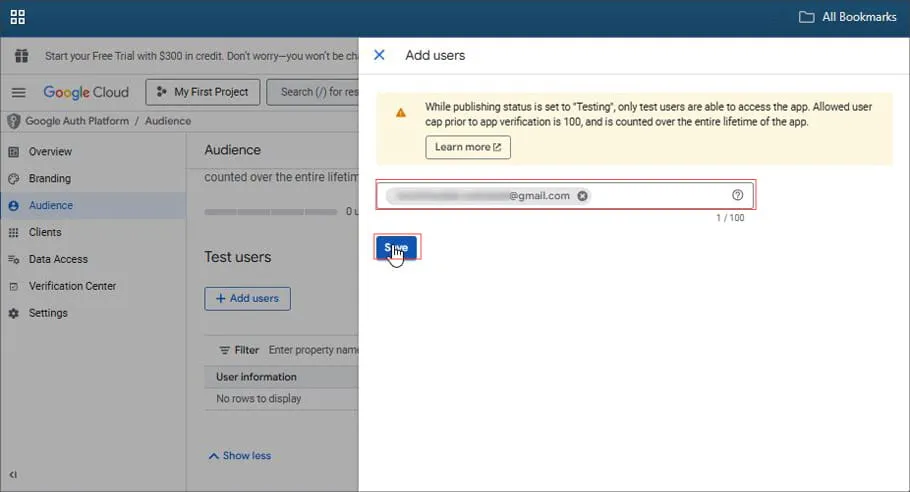Open Data Access settings

[58, 259]
